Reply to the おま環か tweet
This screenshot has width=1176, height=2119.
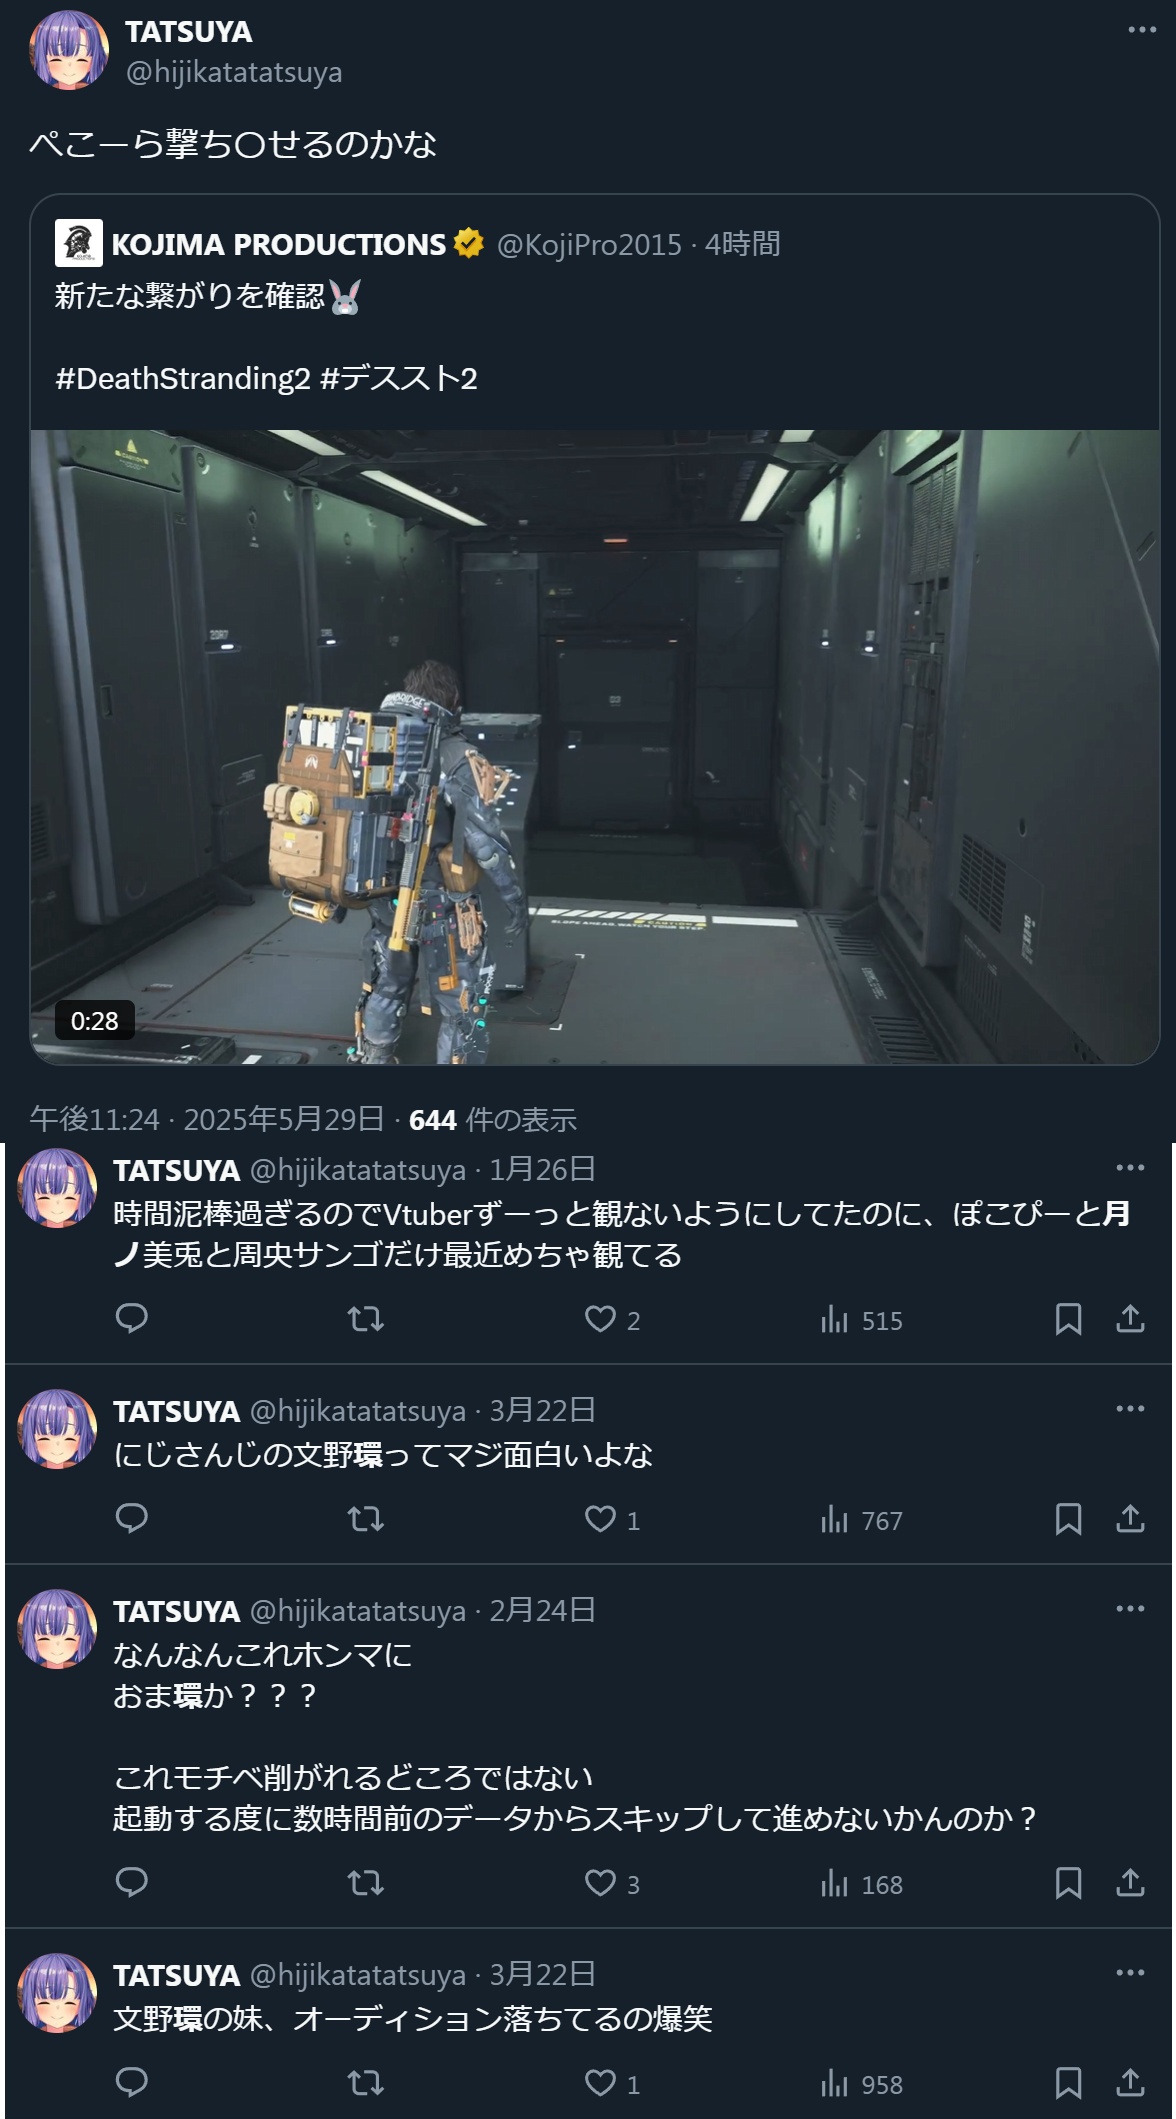point(132,1883)
